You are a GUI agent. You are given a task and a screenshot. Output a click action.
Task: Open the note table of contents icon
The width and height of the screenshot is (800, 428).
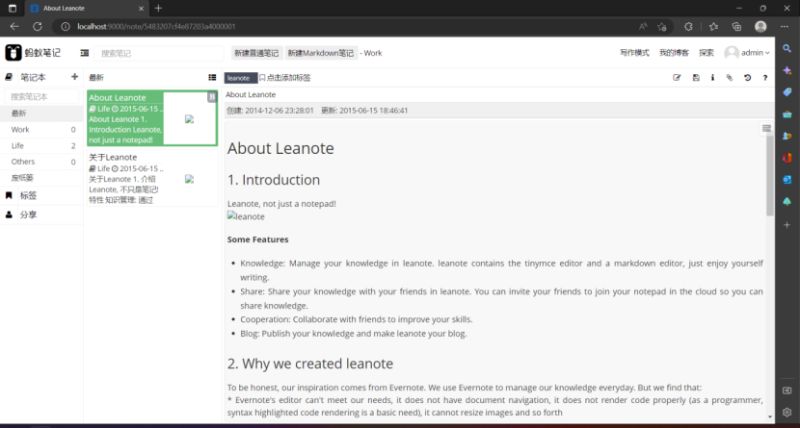pyautogui.click(x=766, y=128)
